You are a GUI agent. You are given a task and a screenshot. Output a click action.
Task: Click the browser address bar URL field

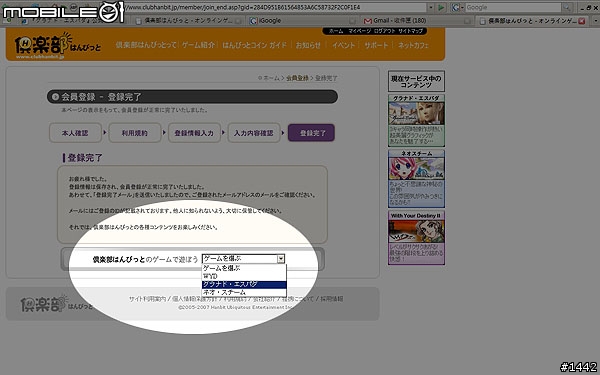[275, 7]
